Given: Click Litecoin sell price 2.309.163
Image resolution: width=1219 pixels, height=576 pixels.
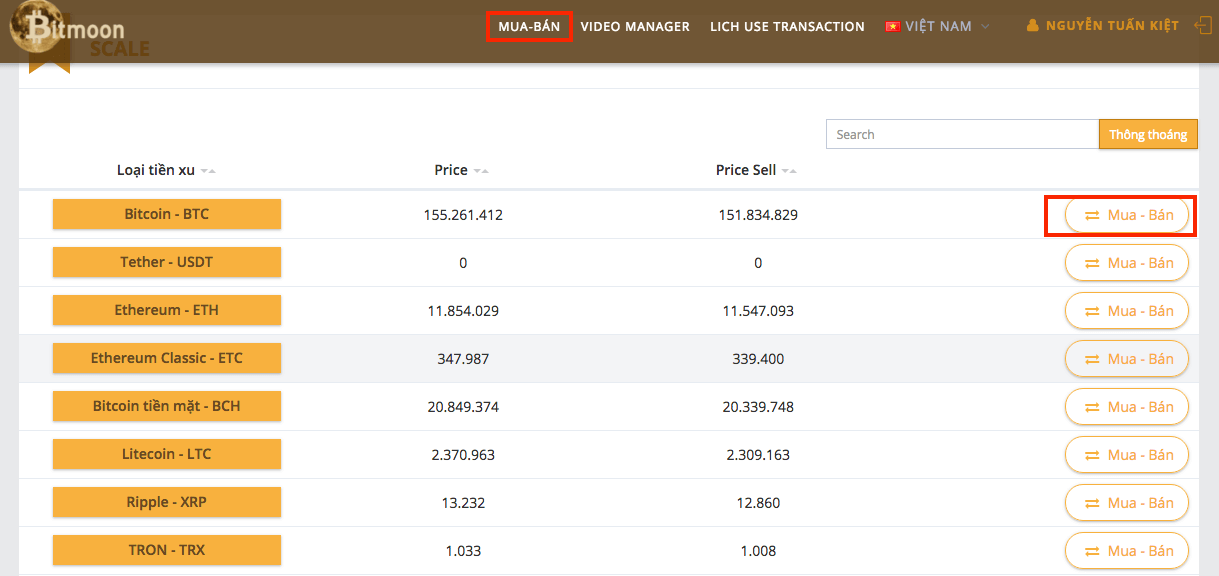Looking at the screenshot, I should 758,455.
